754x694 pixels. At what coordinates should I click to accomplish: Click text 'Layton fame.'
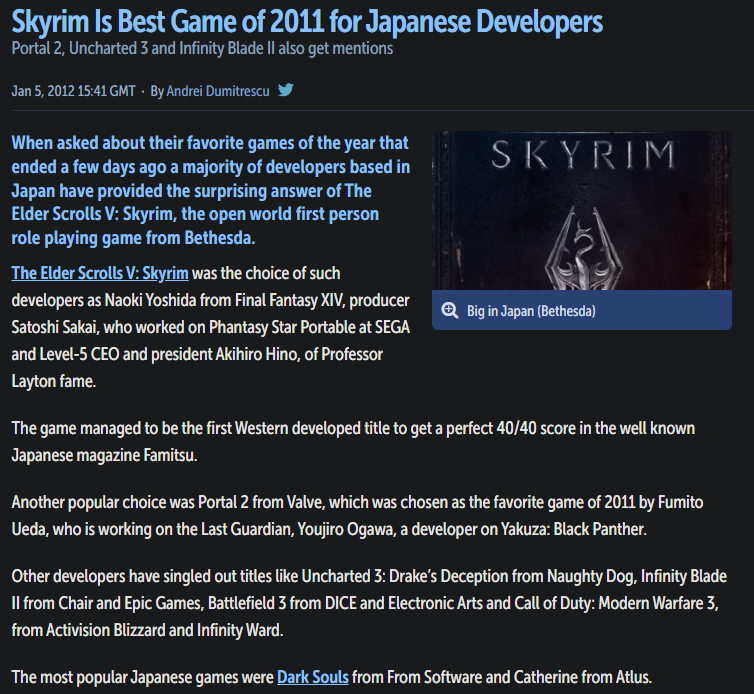click(x=54, y=381)
